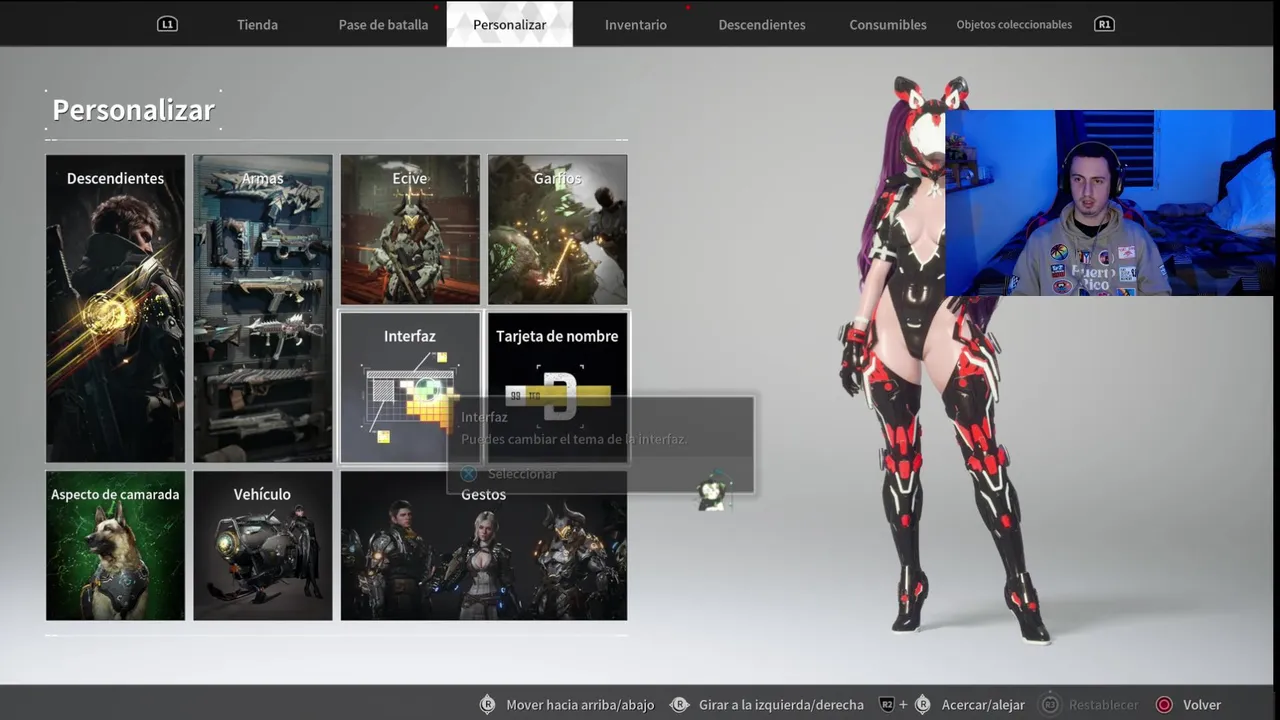Image resolution: width=1280 pixels, height=720 pixels.
Task: Click Girar a la izquierda/derecha hint
Action: [781, 705]
